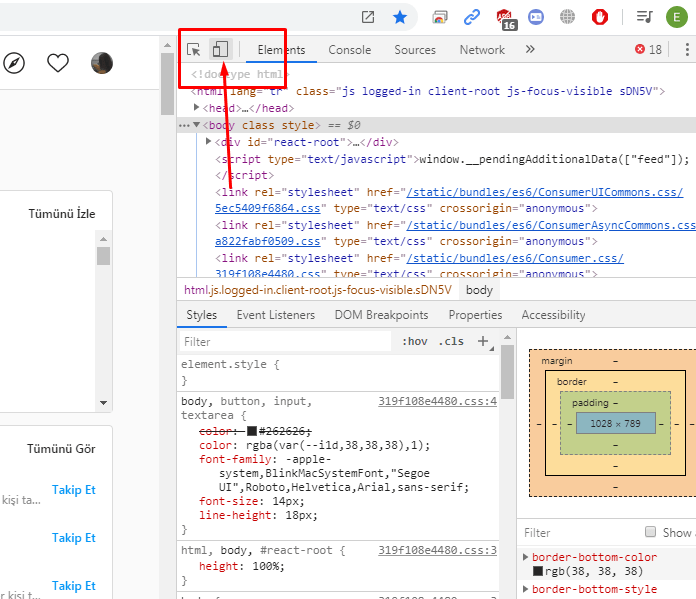Viewport: 696px width, 599px height.
Task: Expand border-bottom-style computed property
Action: [x=526, y=589]
